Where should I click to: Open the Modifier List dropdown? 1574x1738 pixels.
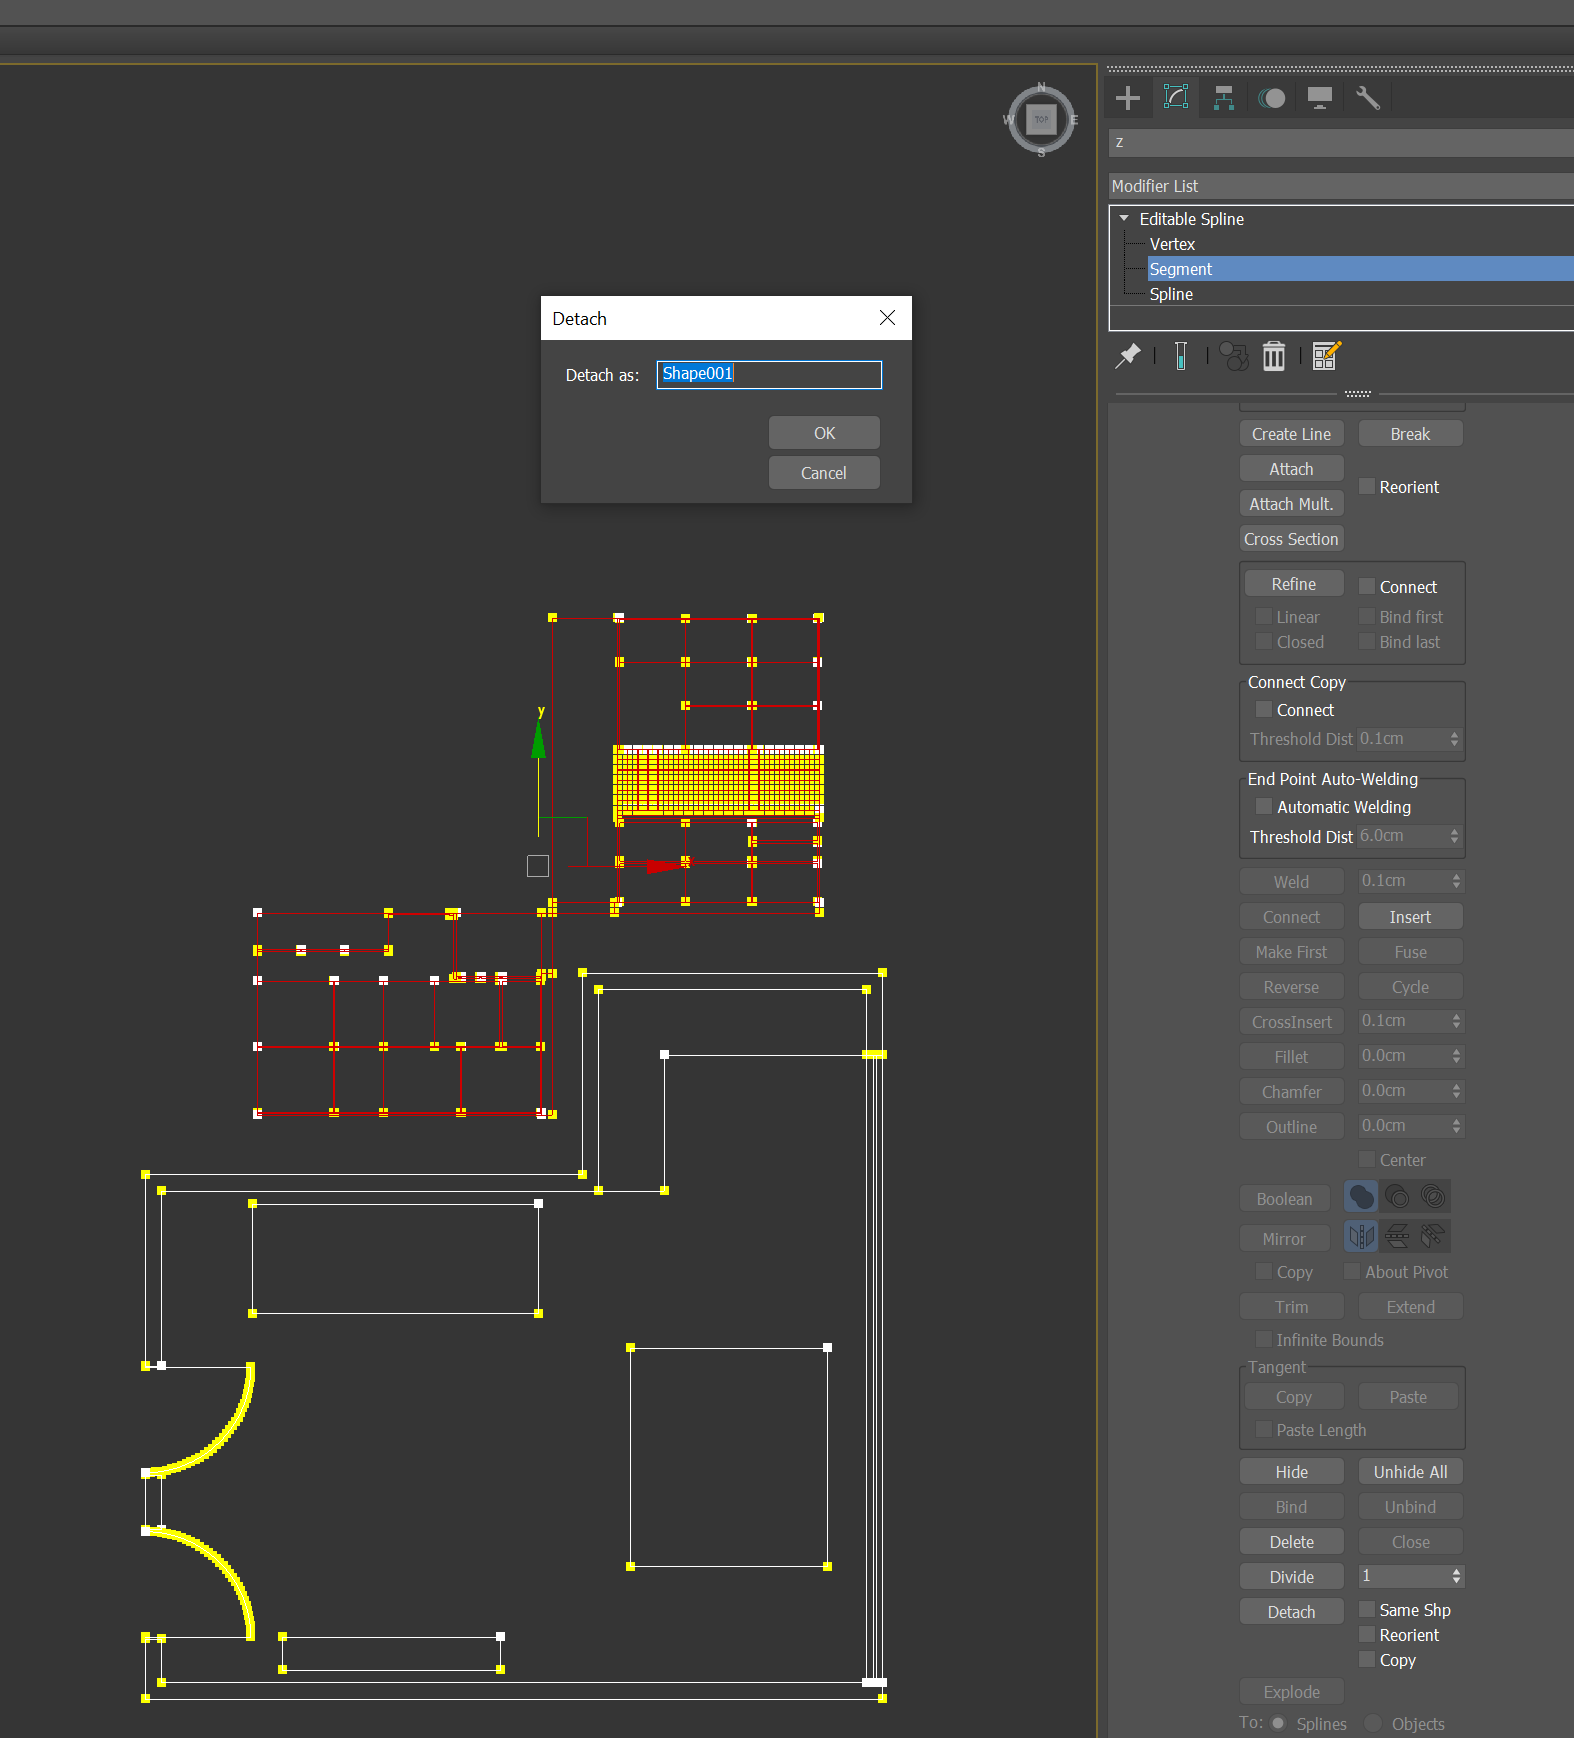click(1341, 186)
